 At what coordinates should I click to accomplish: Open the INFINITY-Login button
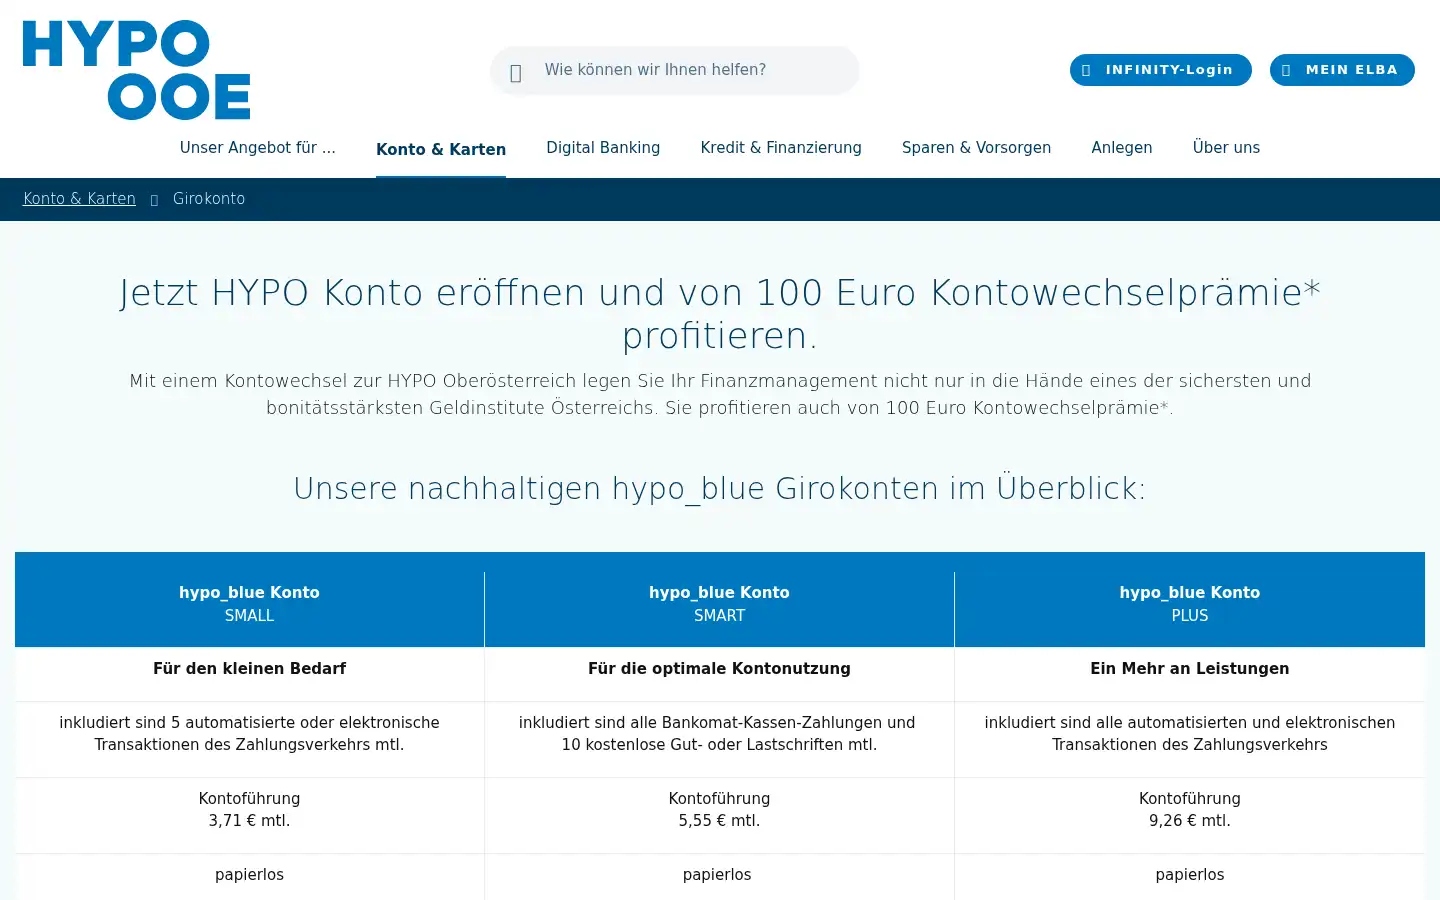pyautogui.click(x=1160, y=70)
